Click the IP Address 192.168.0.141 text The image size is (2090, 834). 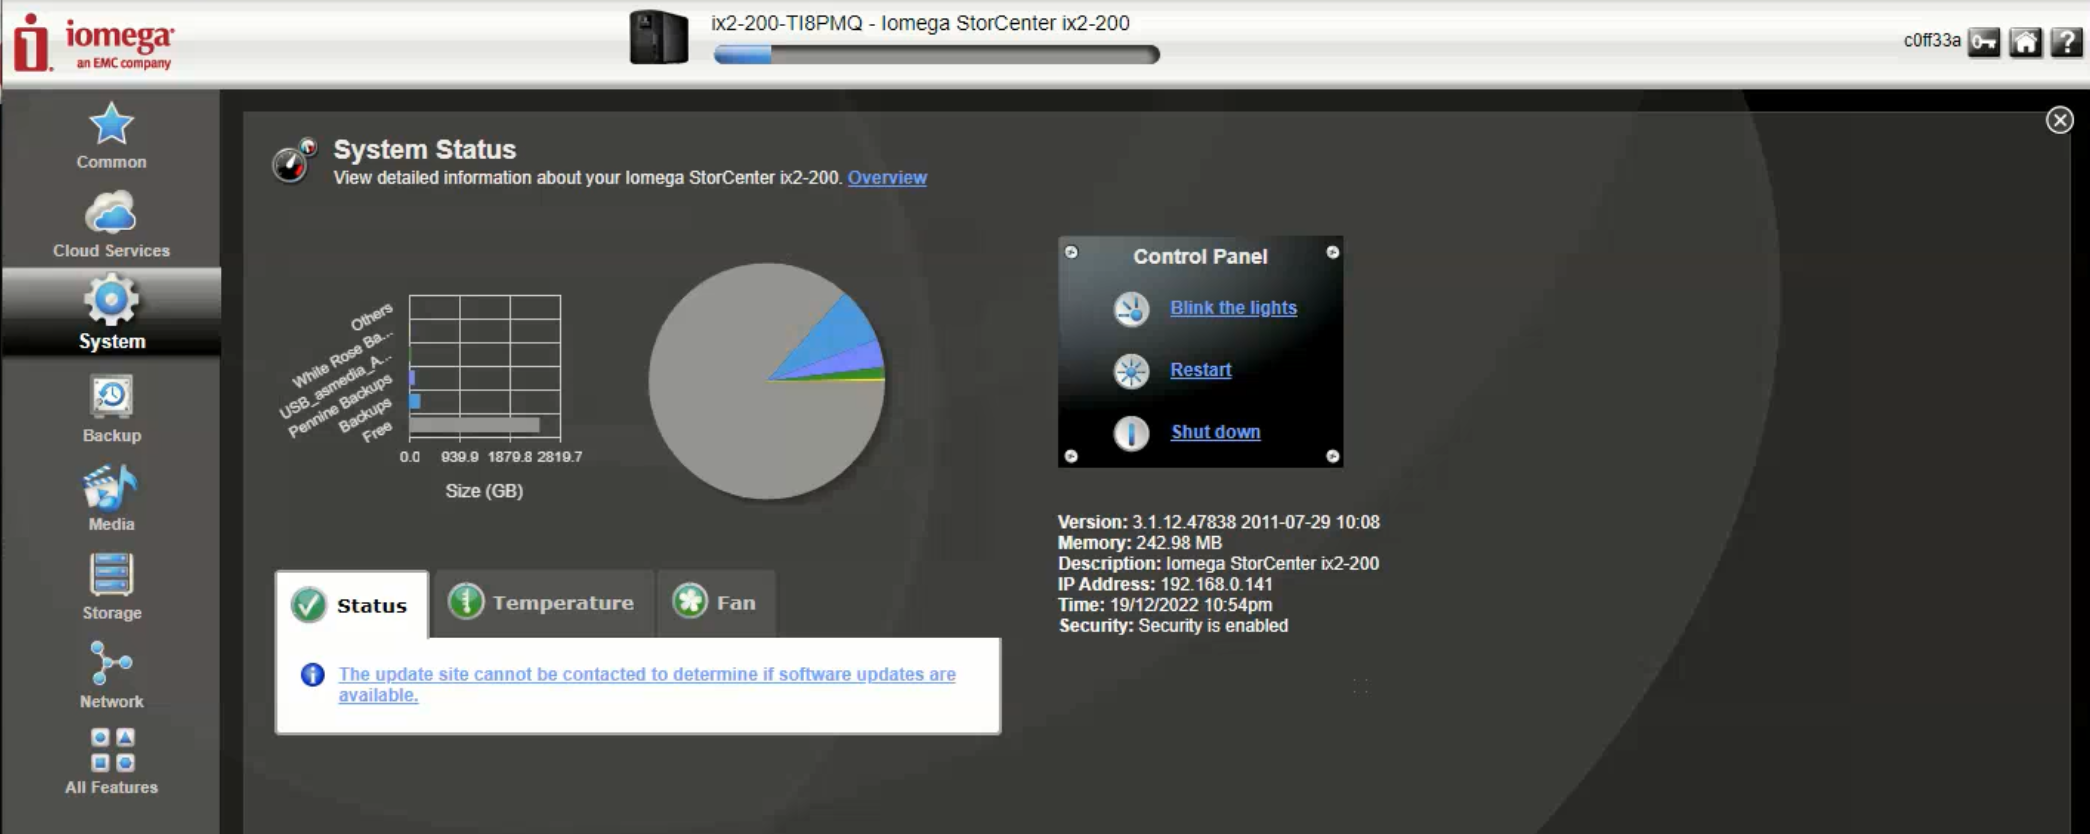pos(1165,585)
